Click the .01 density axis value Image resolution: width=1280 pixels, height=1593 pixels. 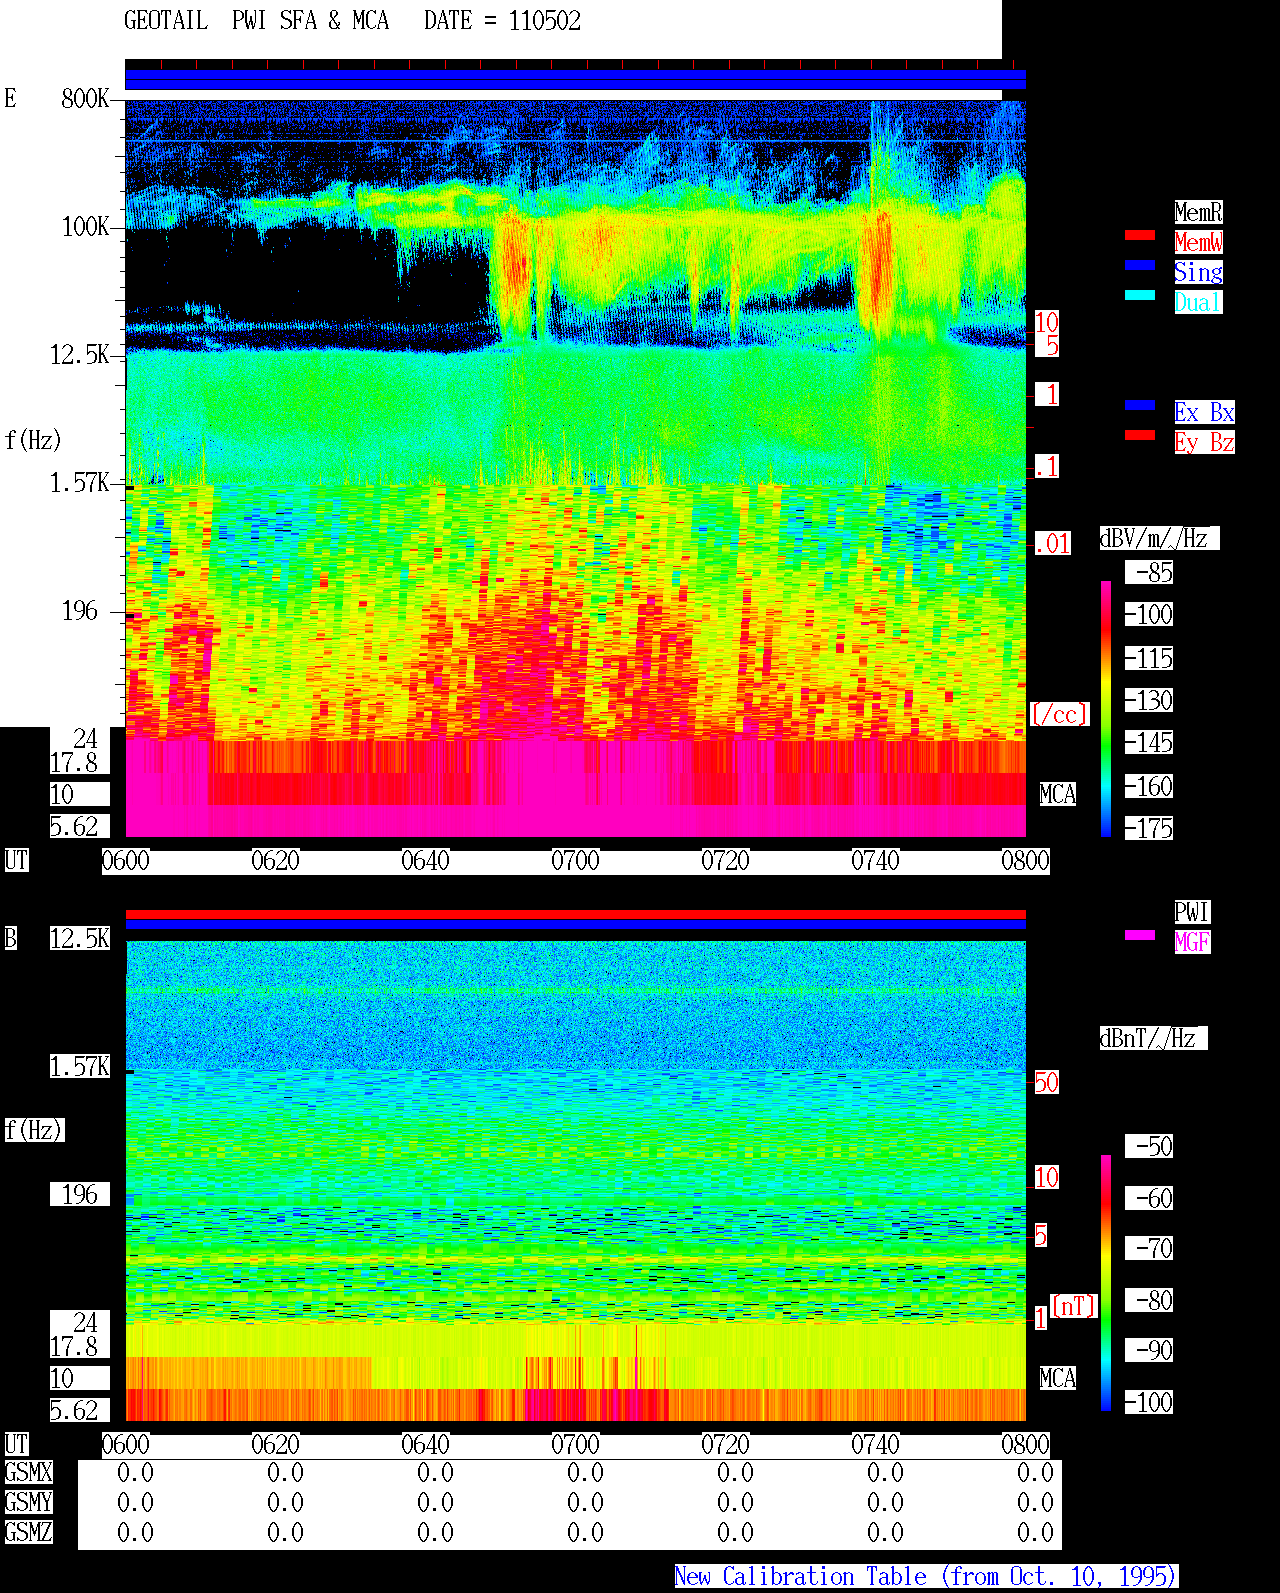(x=1053, y=544)
